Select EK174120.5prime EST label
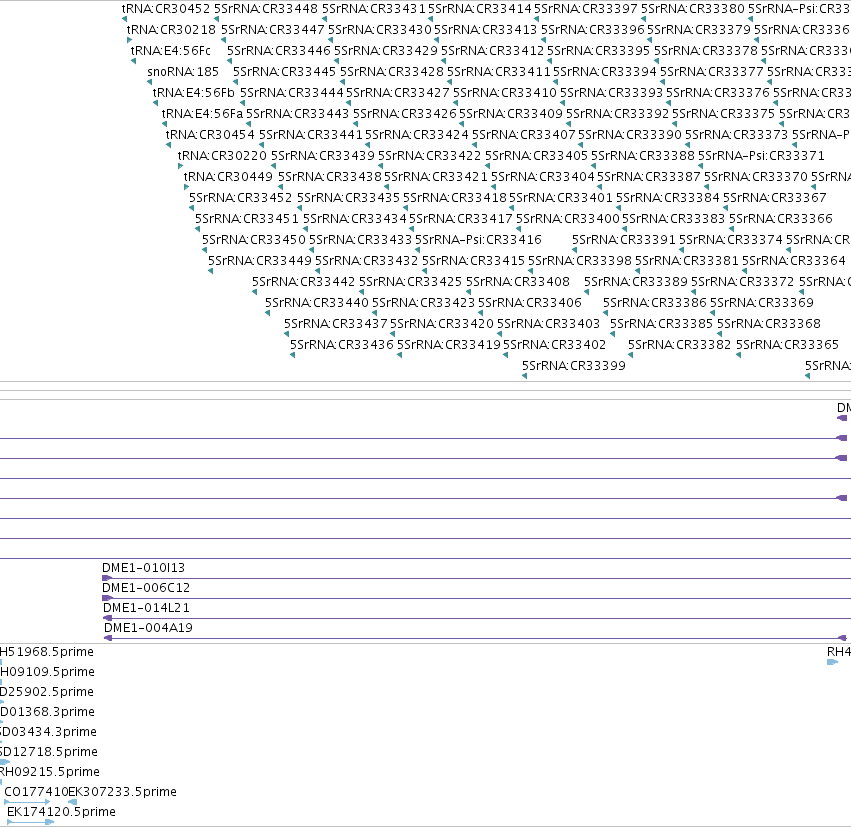 click(x=61, y=812)
